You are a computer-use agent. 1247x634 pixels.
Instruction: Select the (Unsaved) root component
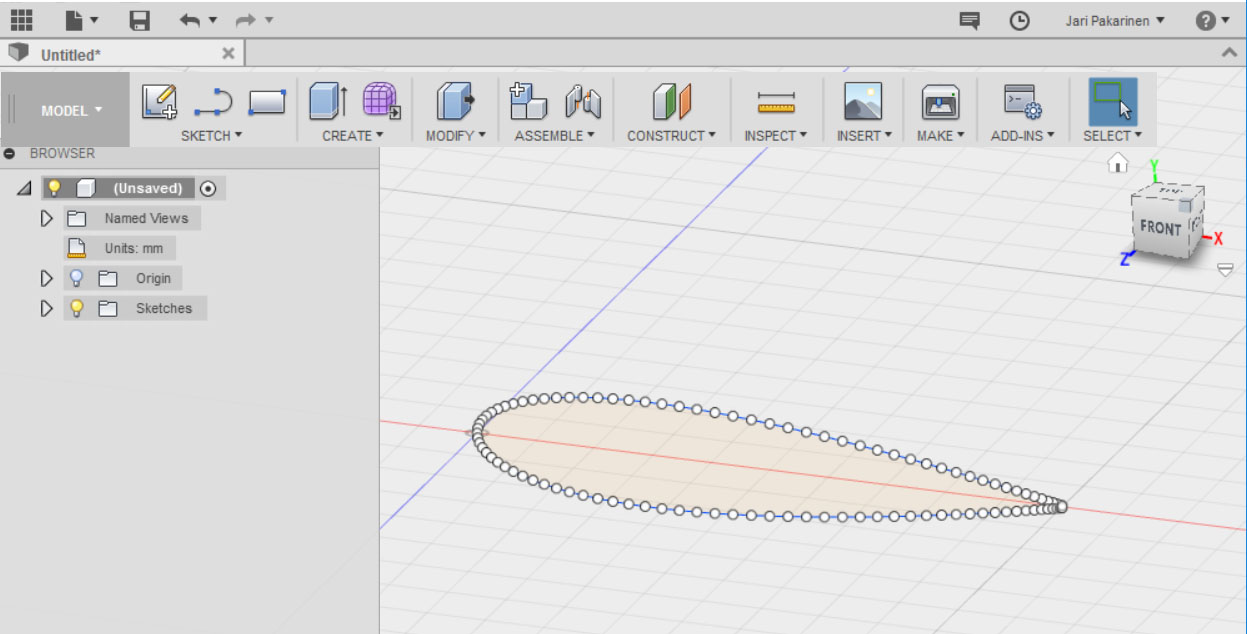(x=147, y=188)
